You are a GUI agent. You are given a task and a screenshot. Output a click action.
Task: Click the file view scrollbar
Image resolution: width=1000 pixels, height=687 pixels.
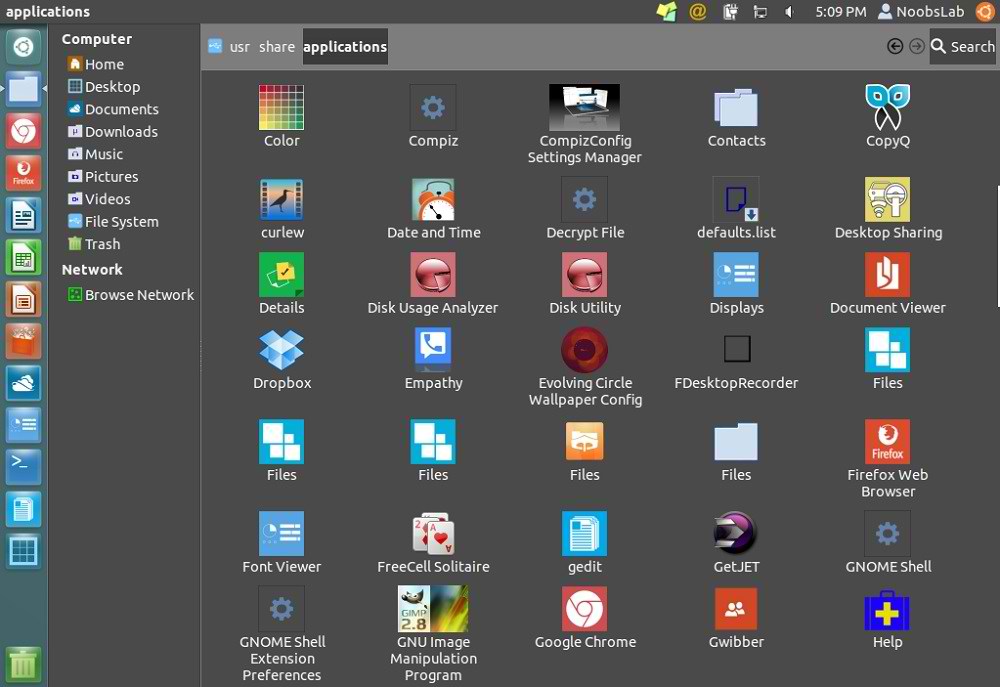point(997,245)
